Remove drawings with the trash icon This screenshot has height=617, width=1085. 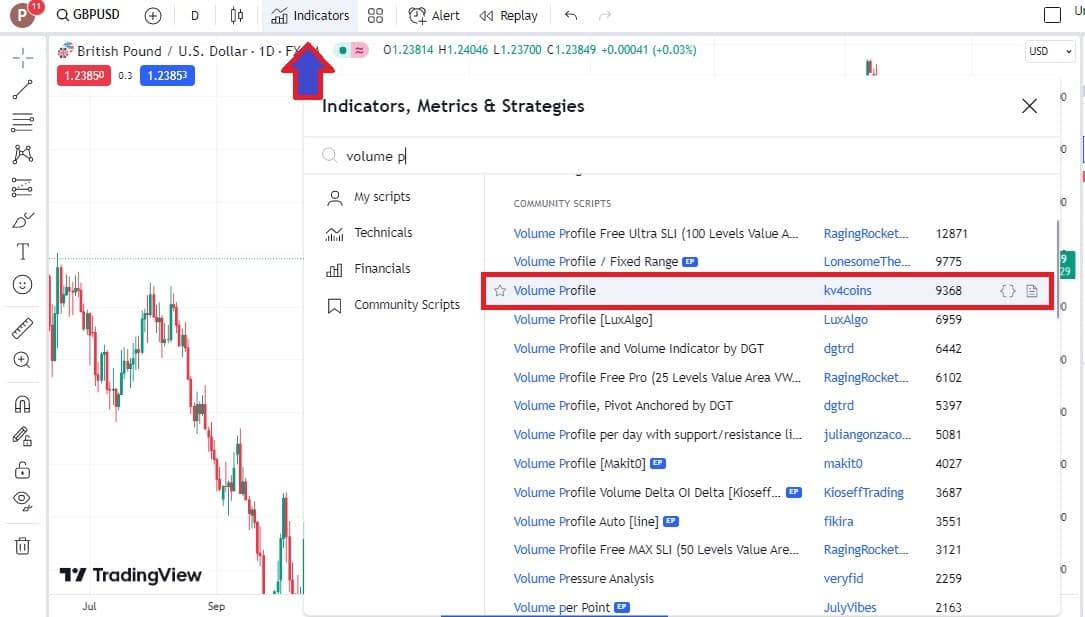point(22,546)
